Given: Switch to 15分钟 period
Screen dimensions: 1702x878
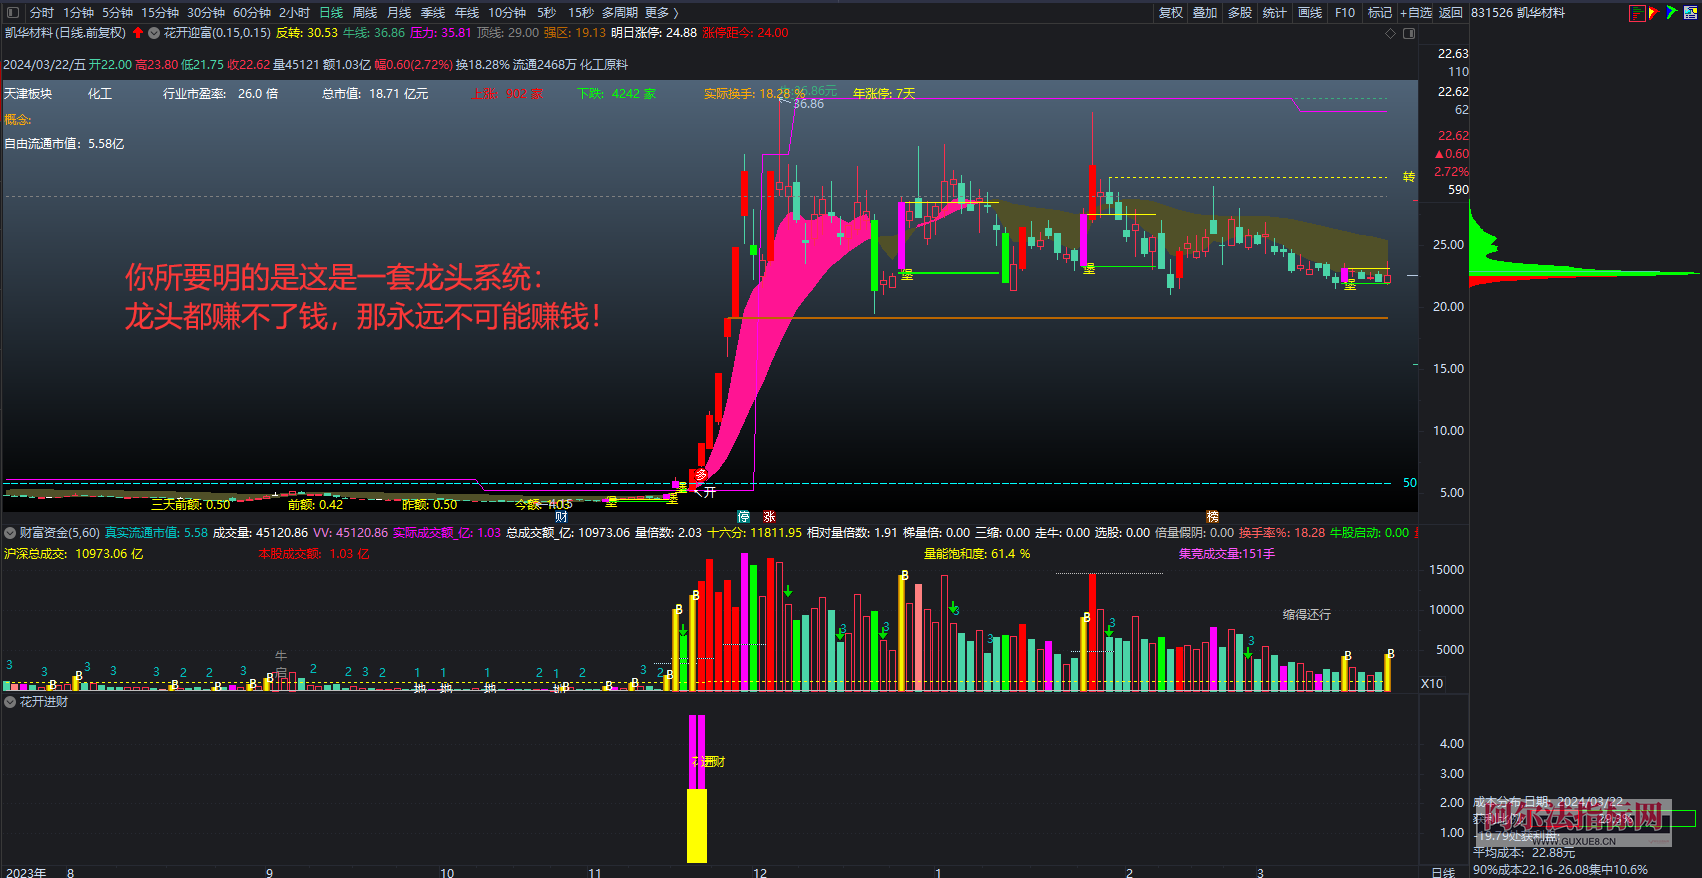Looking at the screenshot, I should click(159, 12).
